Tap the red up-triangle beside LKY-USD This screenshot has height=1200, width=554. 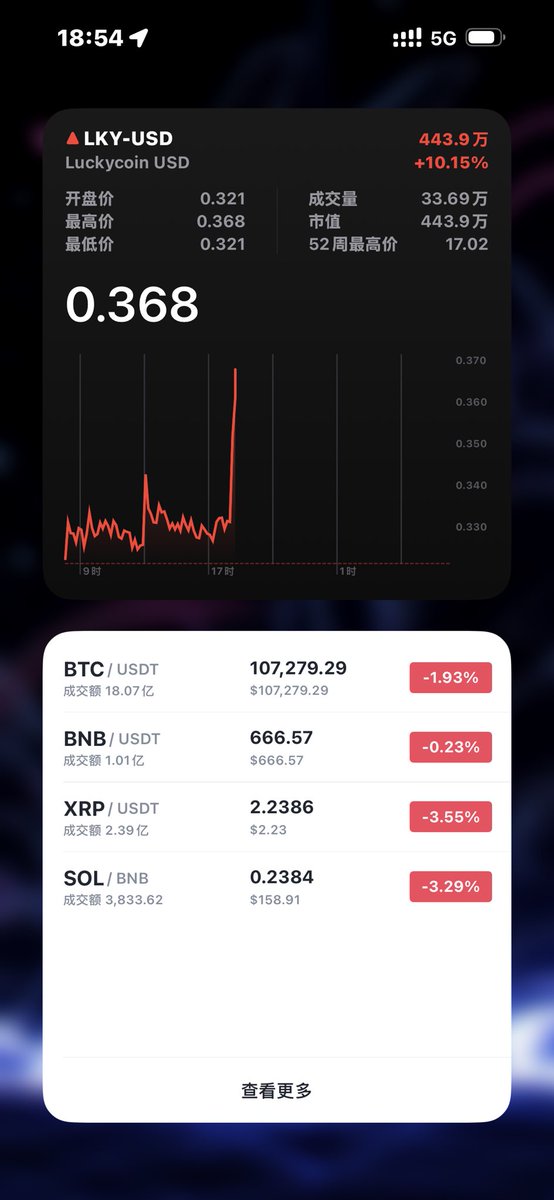72,139
